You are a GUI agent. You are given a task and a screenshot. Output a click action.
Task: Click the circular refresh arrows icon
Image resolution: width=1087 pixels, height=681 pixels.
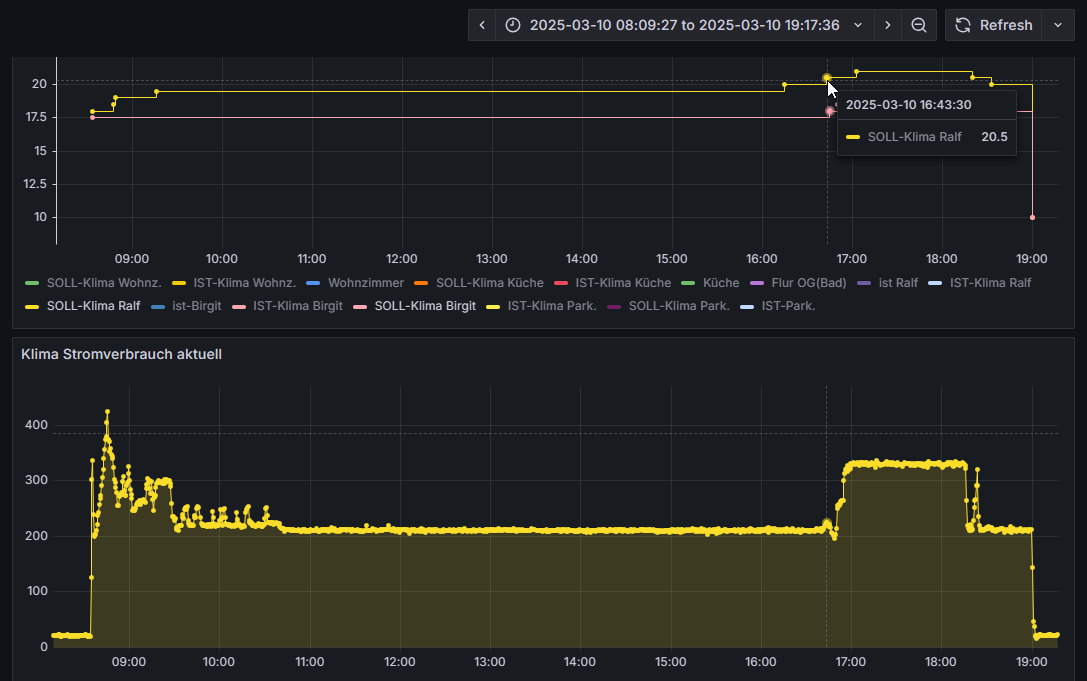pyautogui.click(x=963, y=25)
